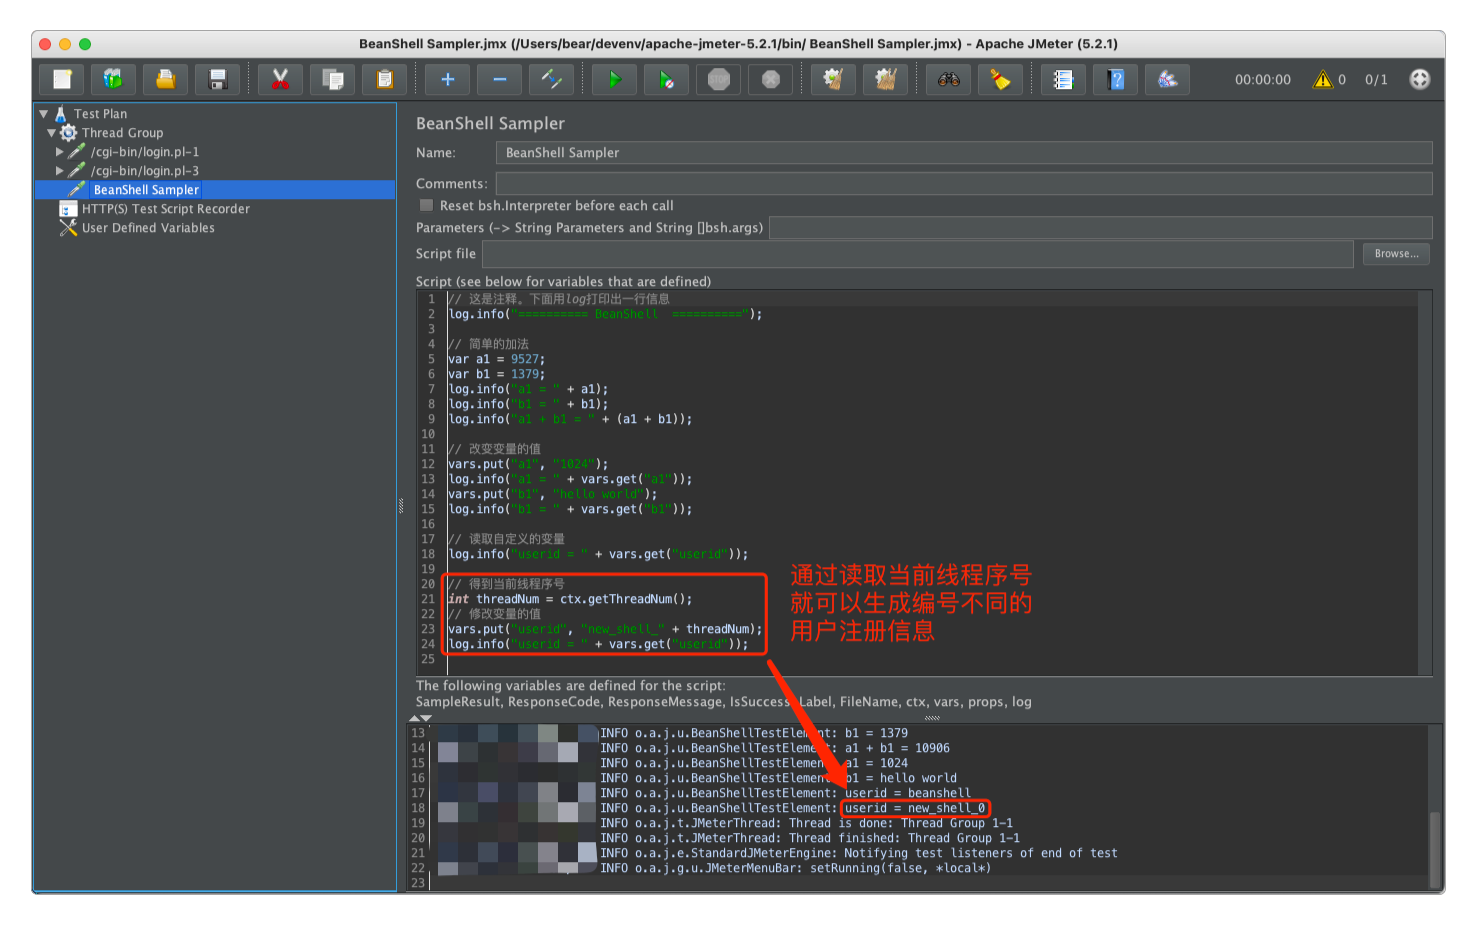Click the New test plan icon
Image resolution: width=1476 pixels, height=925 pixels.
coord(62,79)
